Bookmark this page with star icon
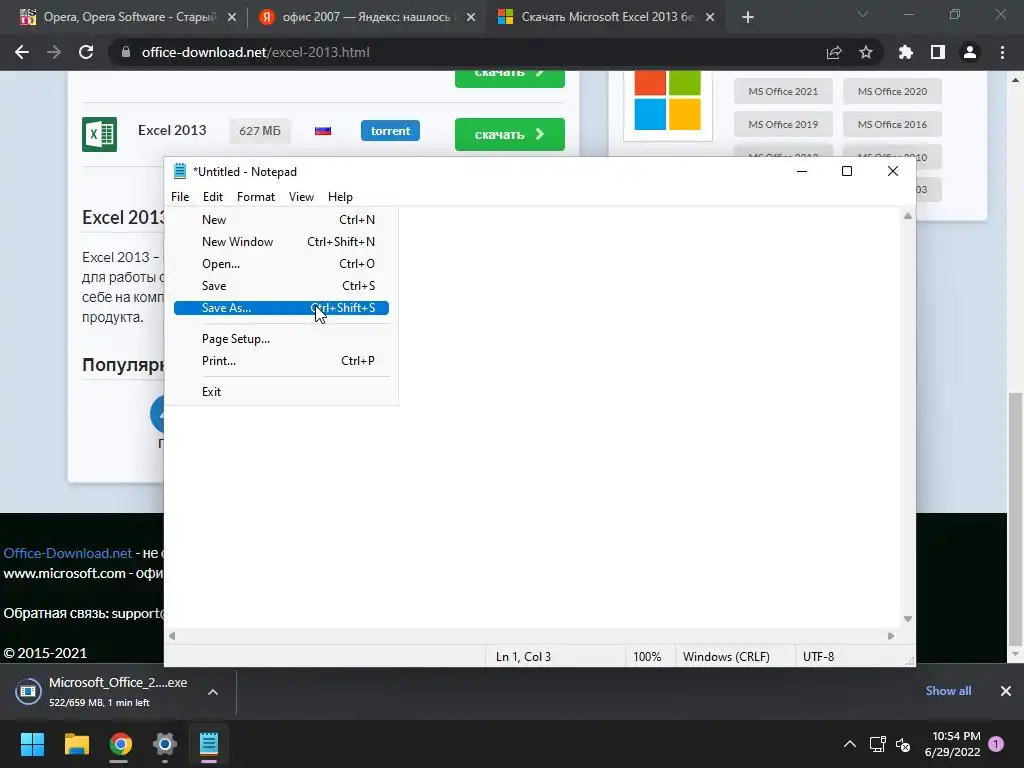 pos(866,52)
